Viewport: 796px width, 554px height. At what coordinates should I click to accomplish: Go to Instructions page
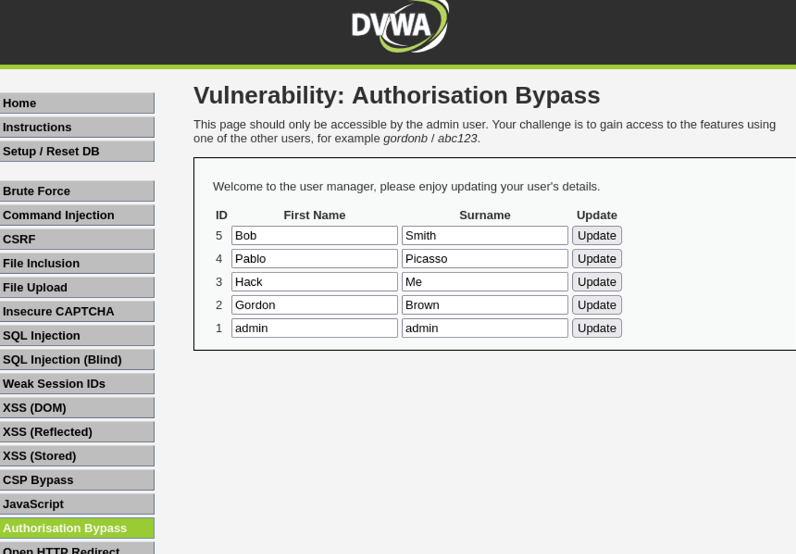click(77, 127)
